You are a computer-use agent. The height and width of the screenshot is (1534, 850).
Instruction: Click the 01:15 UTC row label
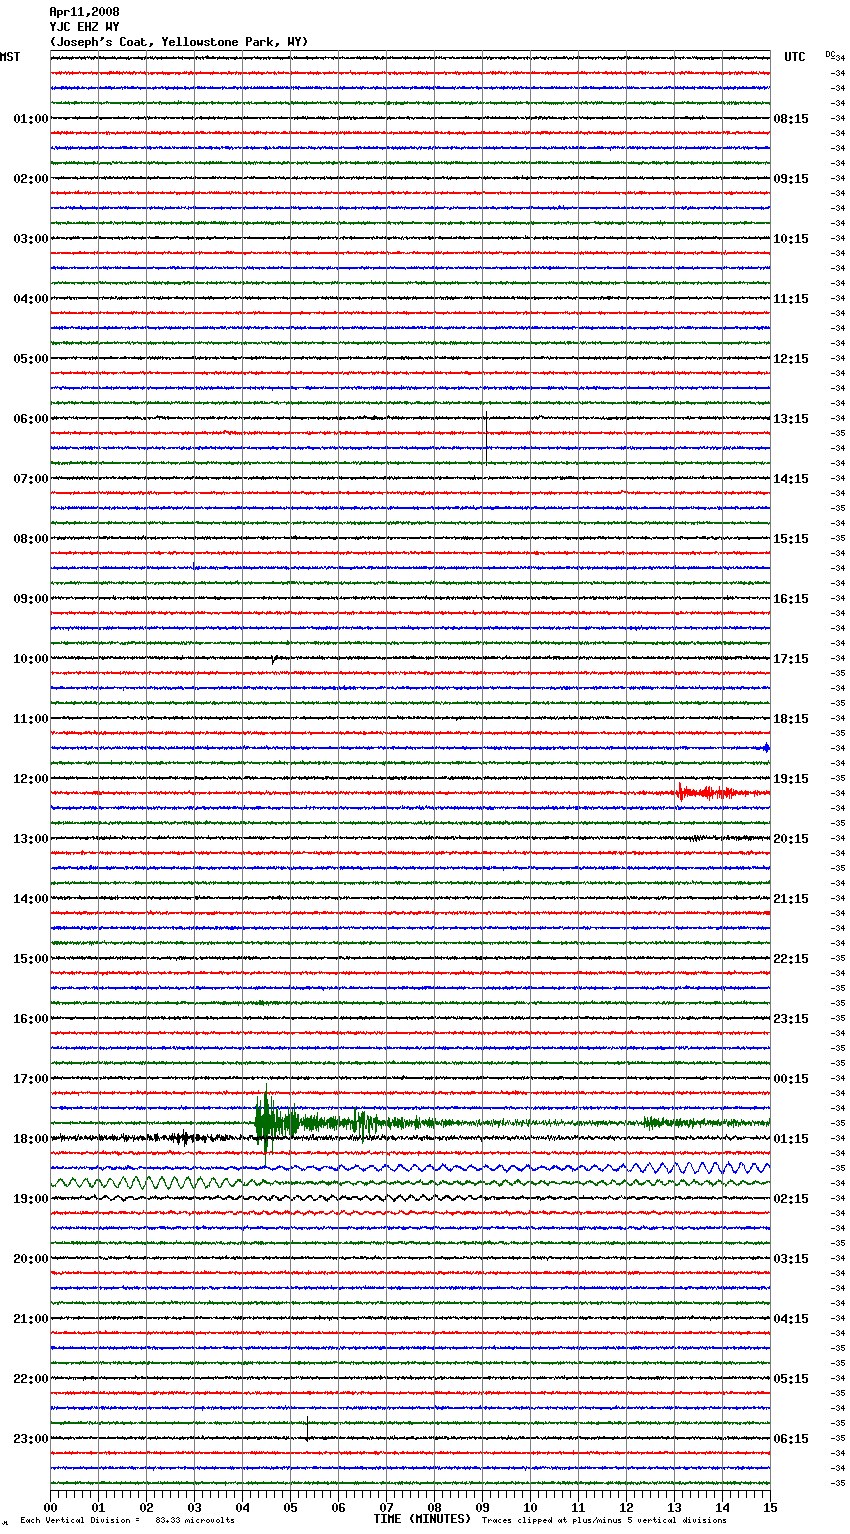[791, 1139]
